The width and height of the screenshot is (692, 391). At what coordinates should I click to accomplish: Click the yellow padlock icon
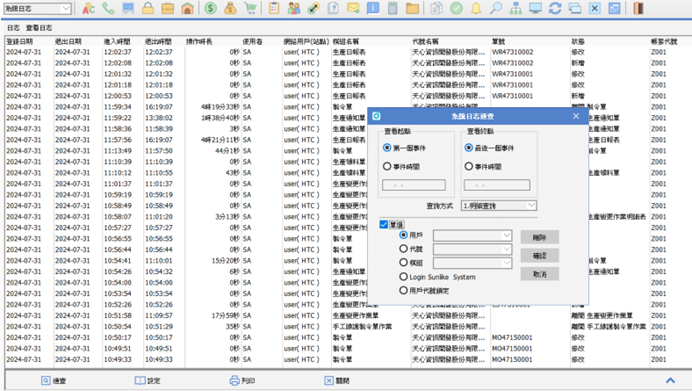148,8
